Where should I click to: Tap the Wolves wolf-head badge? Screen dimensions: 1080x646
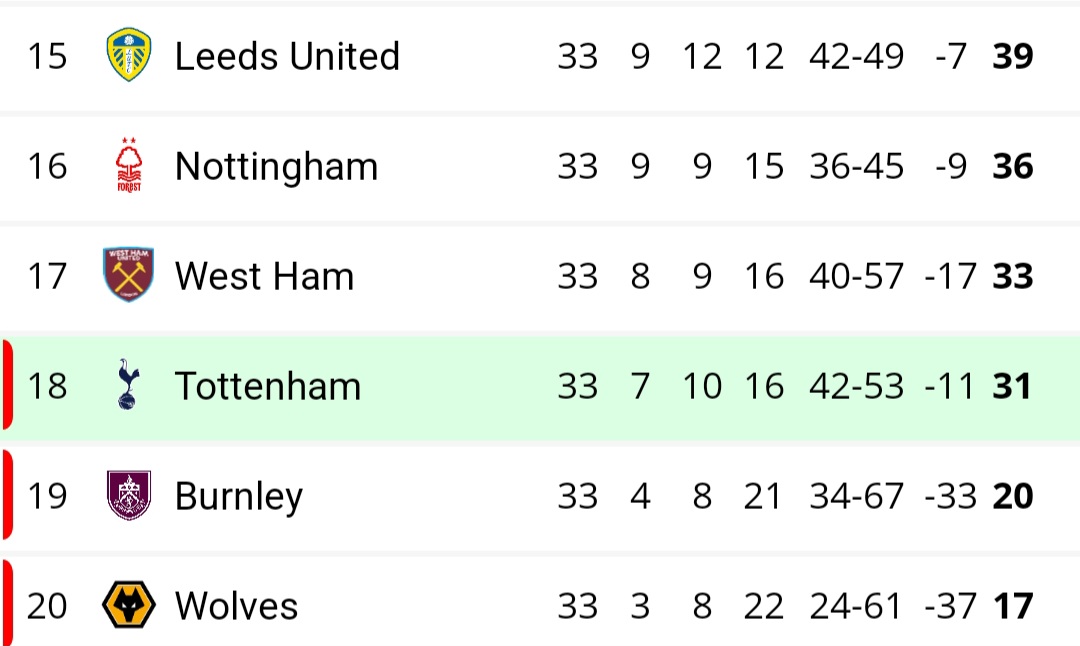(x=129, y=605)
